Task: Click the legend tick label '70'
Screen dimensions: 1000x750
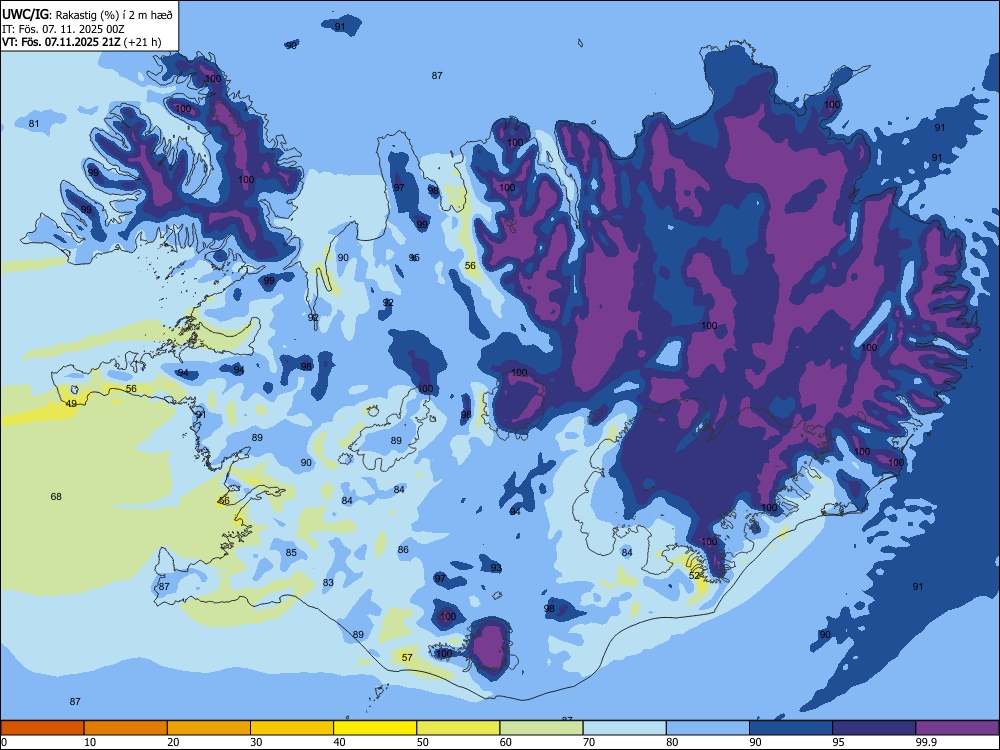Action: (x=589, y=742)
